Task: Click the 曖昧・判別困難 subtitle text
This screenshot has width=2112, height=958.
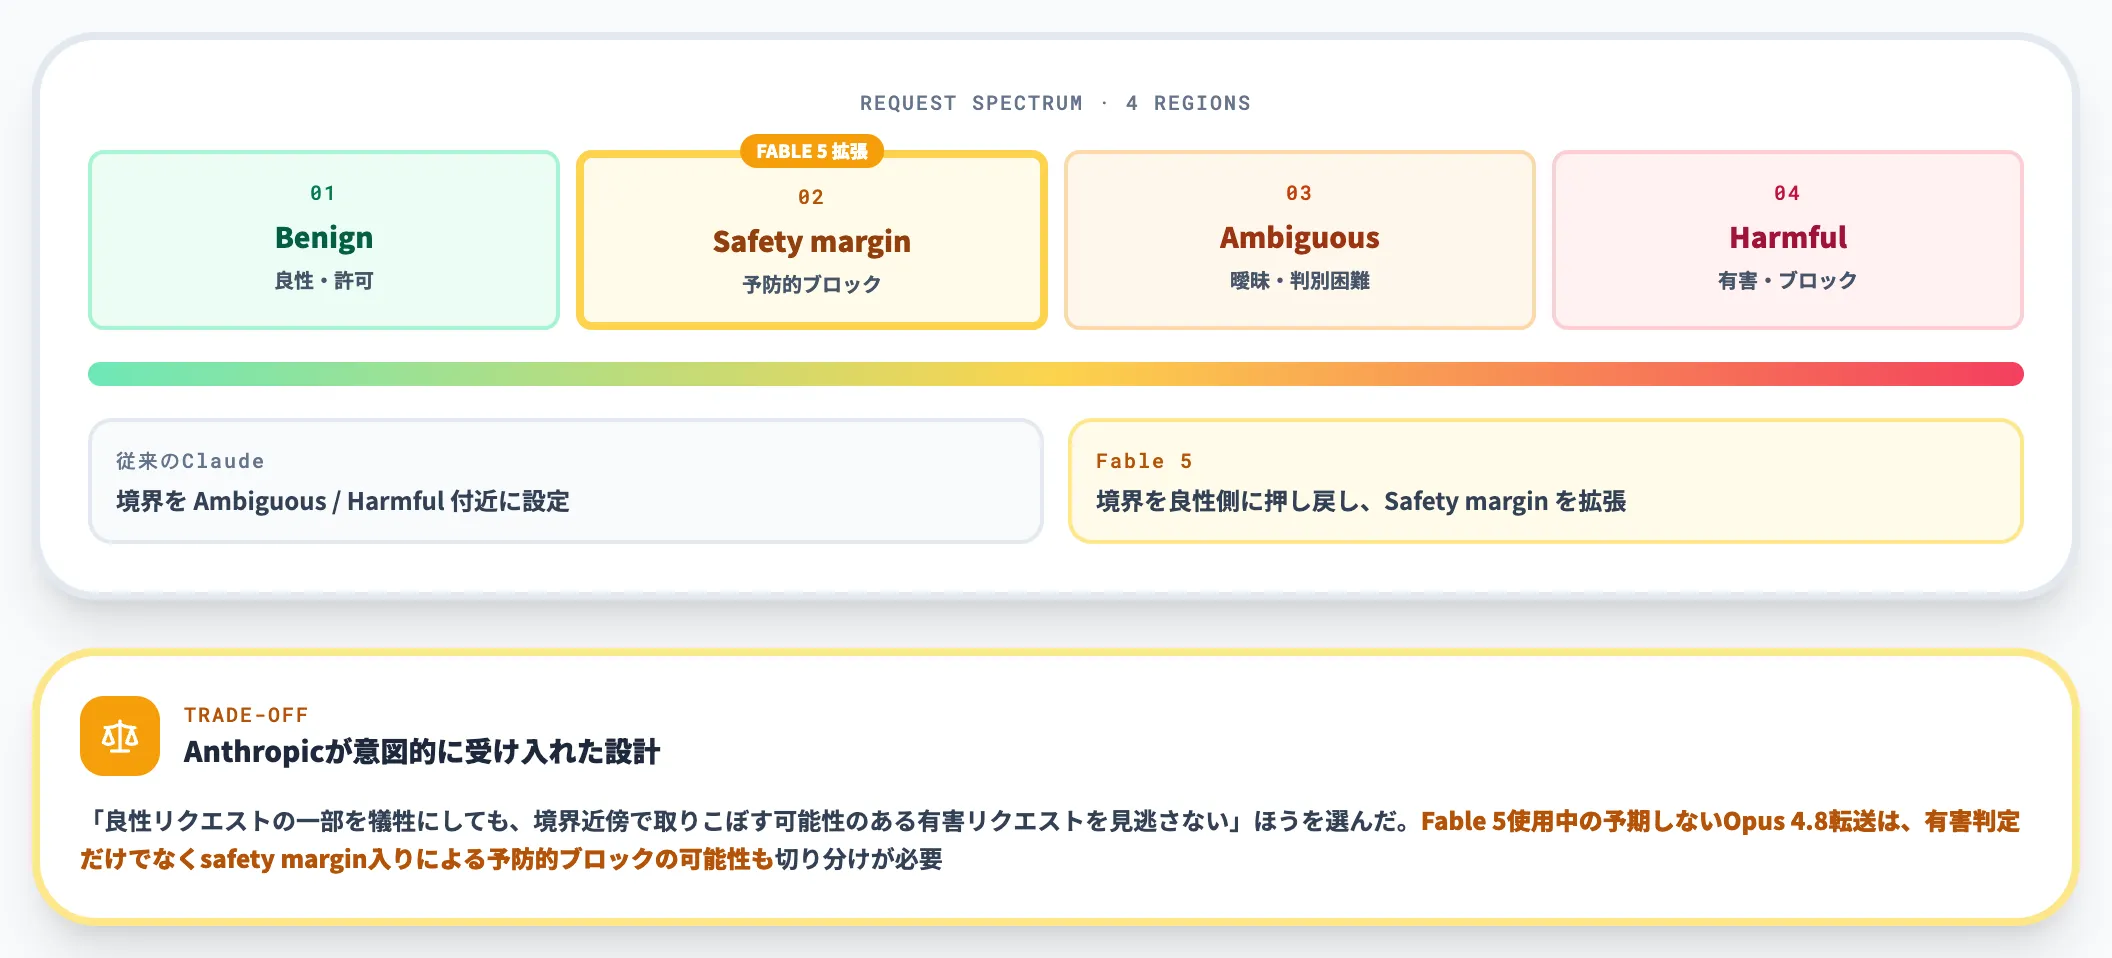Action: click(1300, 281)
